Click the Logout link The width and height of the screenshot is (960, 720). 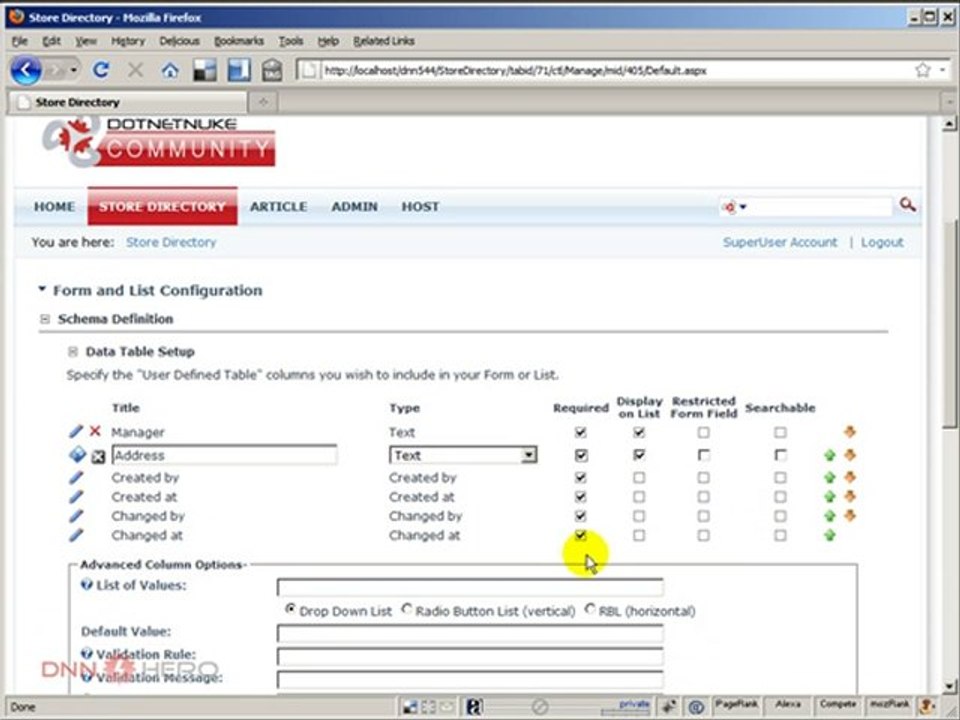882,242
